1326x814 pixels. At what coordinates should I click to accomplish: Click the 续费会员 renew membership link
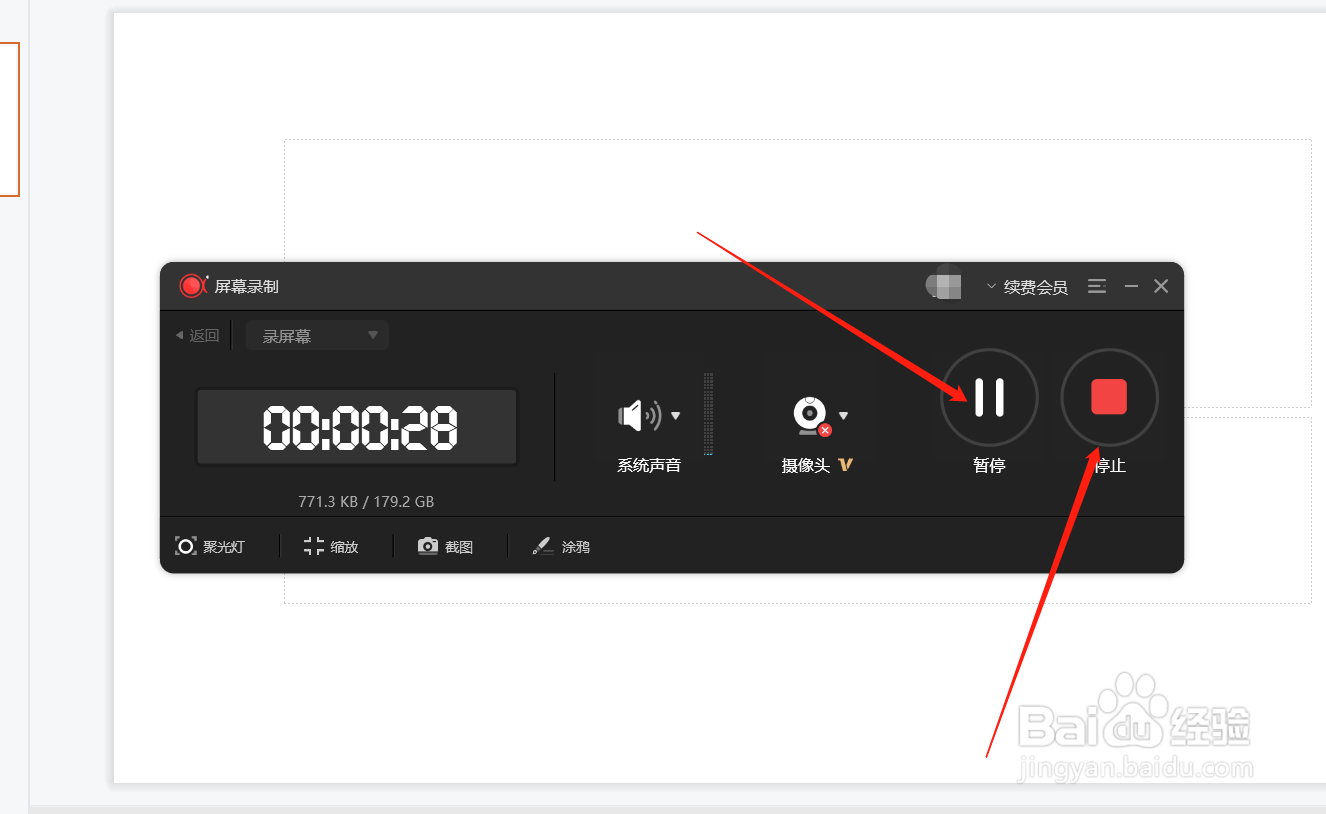point(1036,287)
